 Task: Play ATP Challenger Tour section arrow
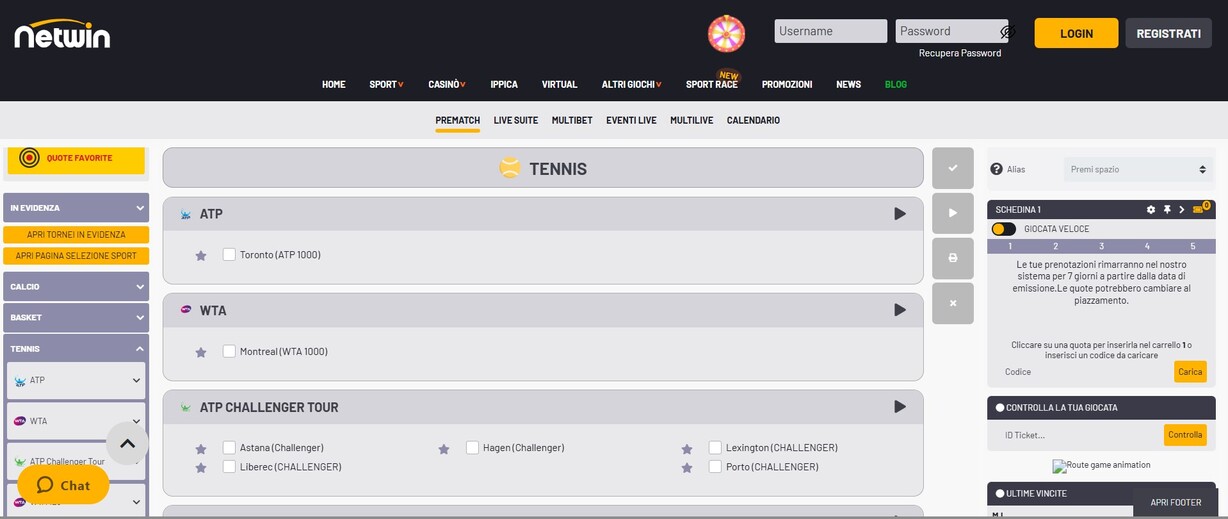(x=900, y=407)
